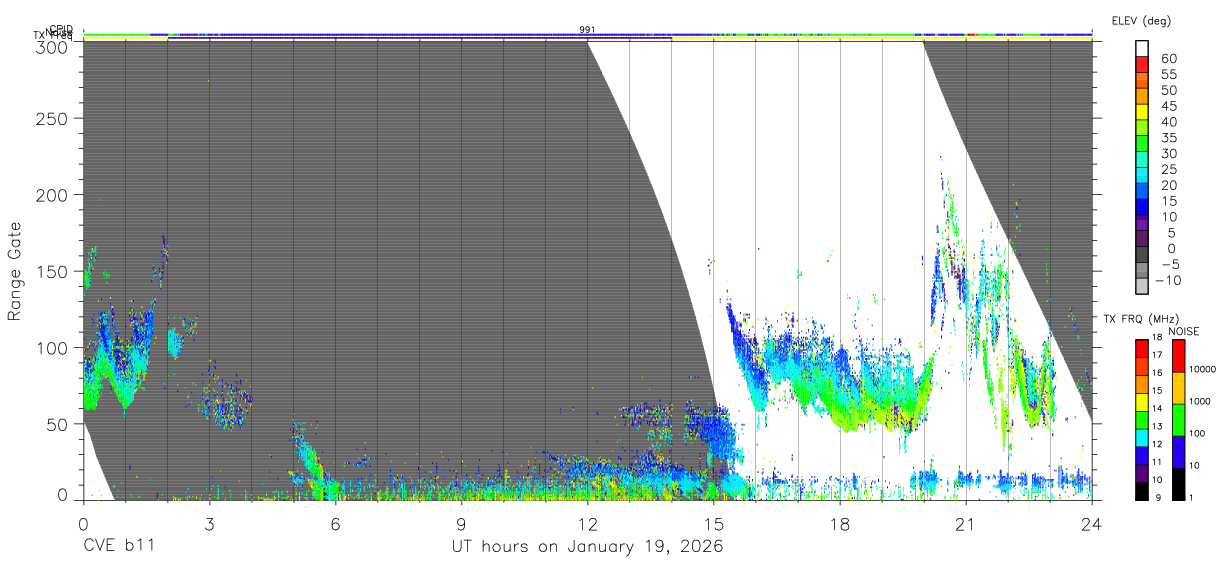Image resolution: width=1228 pixels, height=567 pixels.
Task: Click the '10000' value on the NOISE scale
Action: 1205,369
